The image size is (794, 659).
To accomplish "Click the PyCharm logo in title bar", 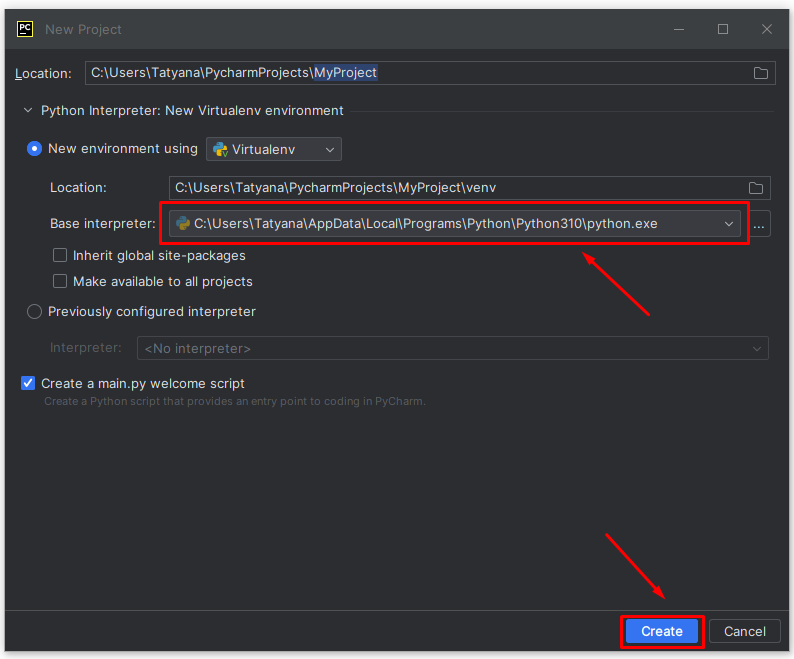I will coord(25,29).
